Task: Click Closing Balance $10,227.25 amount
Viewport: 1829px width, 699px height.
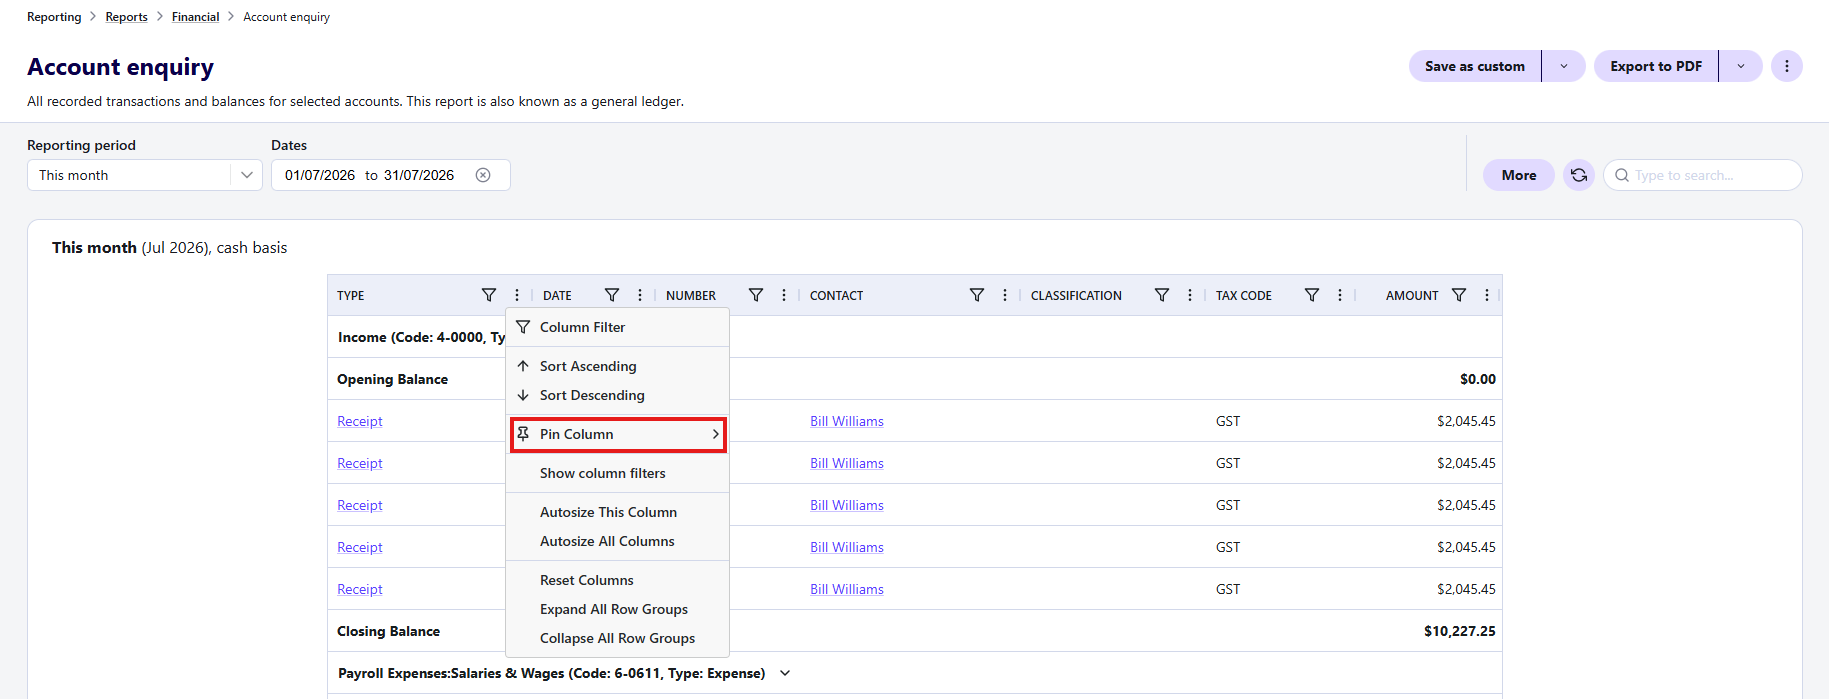Action: click(1460, 631)
